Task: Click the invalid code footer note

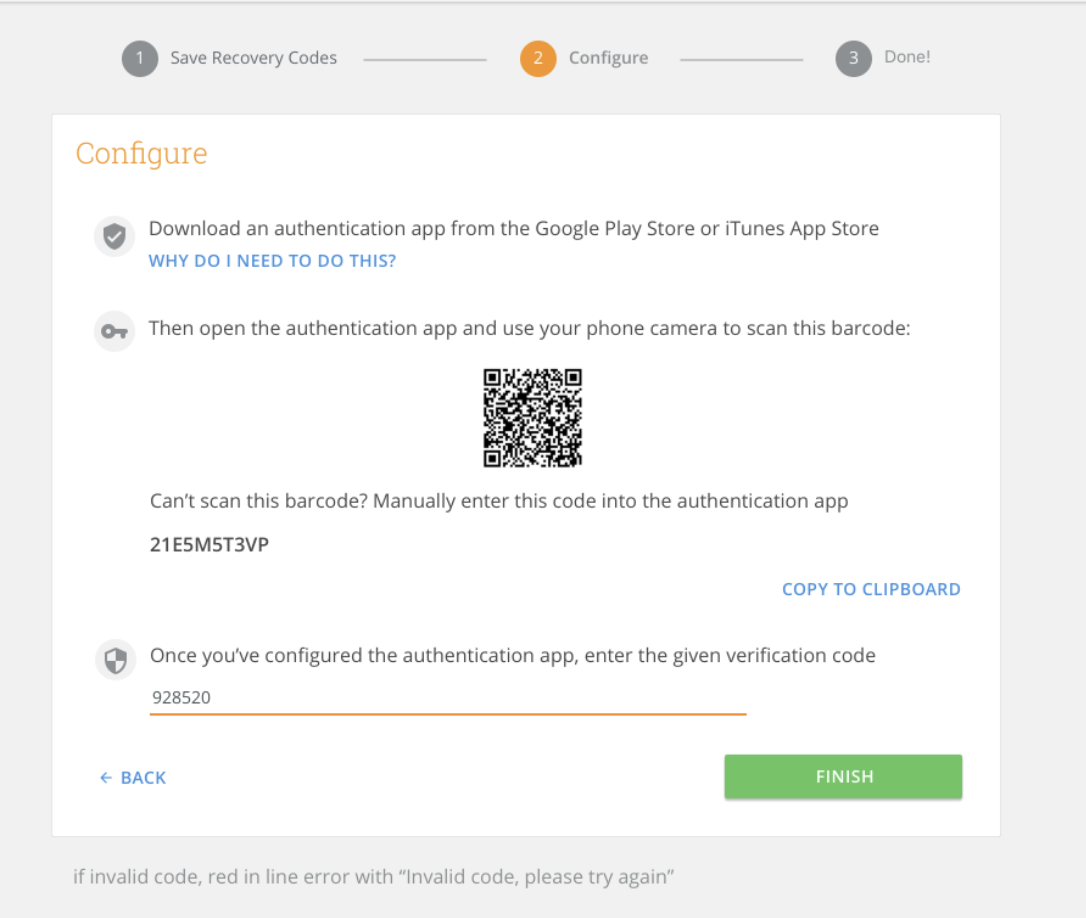Action: [x=373, y=878]
